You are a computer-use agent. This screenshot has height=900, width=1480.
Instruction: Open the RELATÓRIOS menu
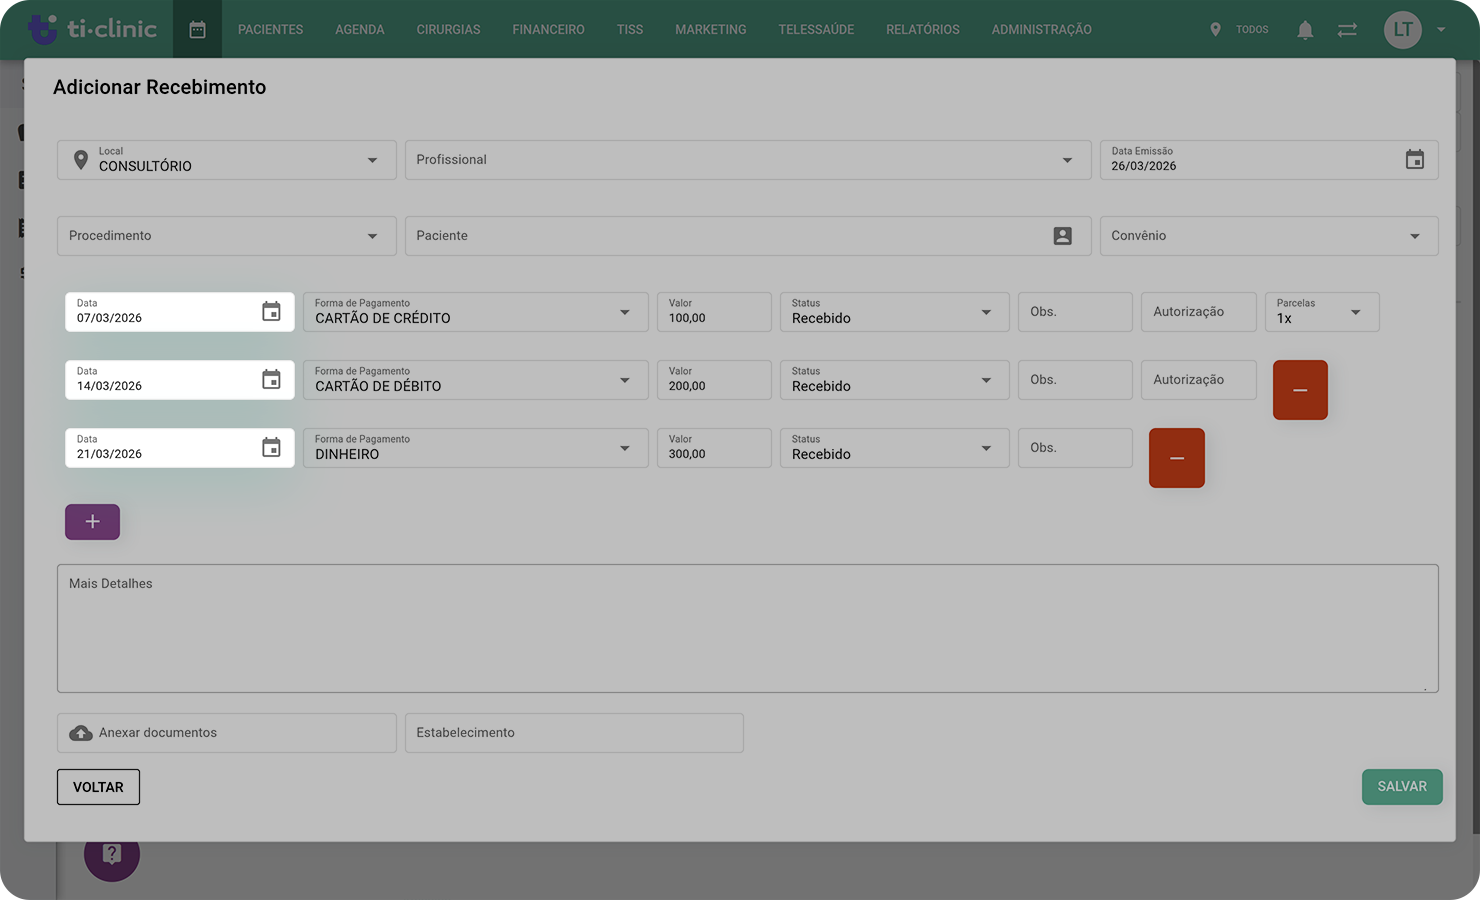pyautogui.click(x=922, y=30)
